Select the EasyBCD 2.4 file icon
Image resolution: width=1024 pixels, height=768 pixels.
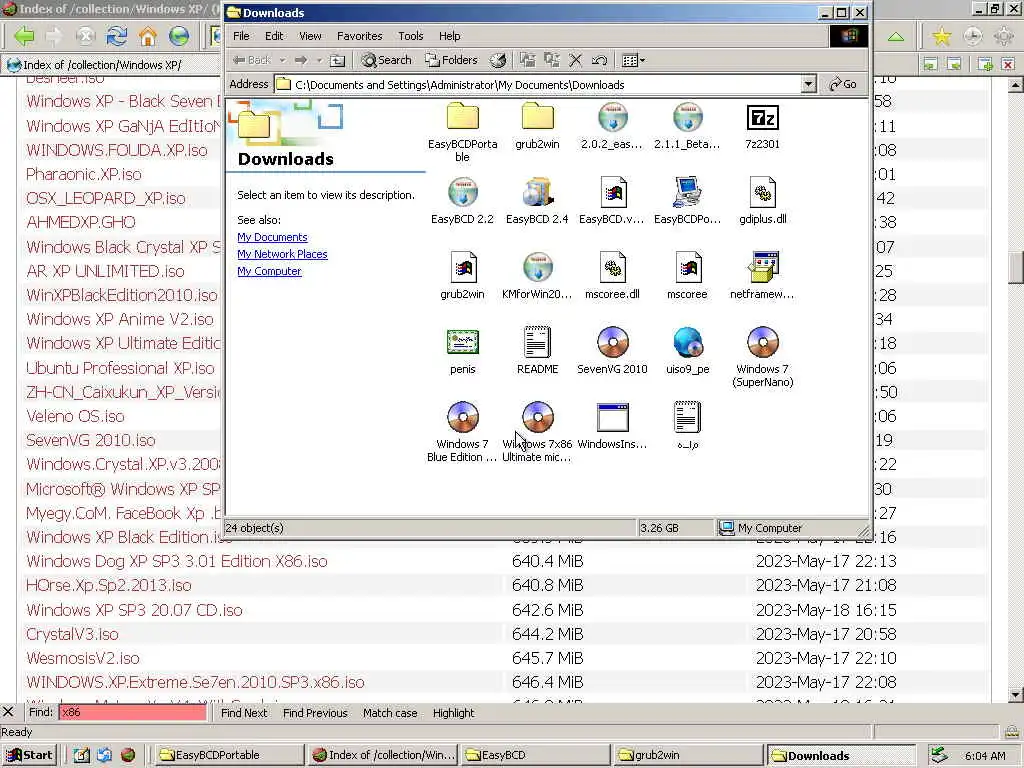(537, 193)
